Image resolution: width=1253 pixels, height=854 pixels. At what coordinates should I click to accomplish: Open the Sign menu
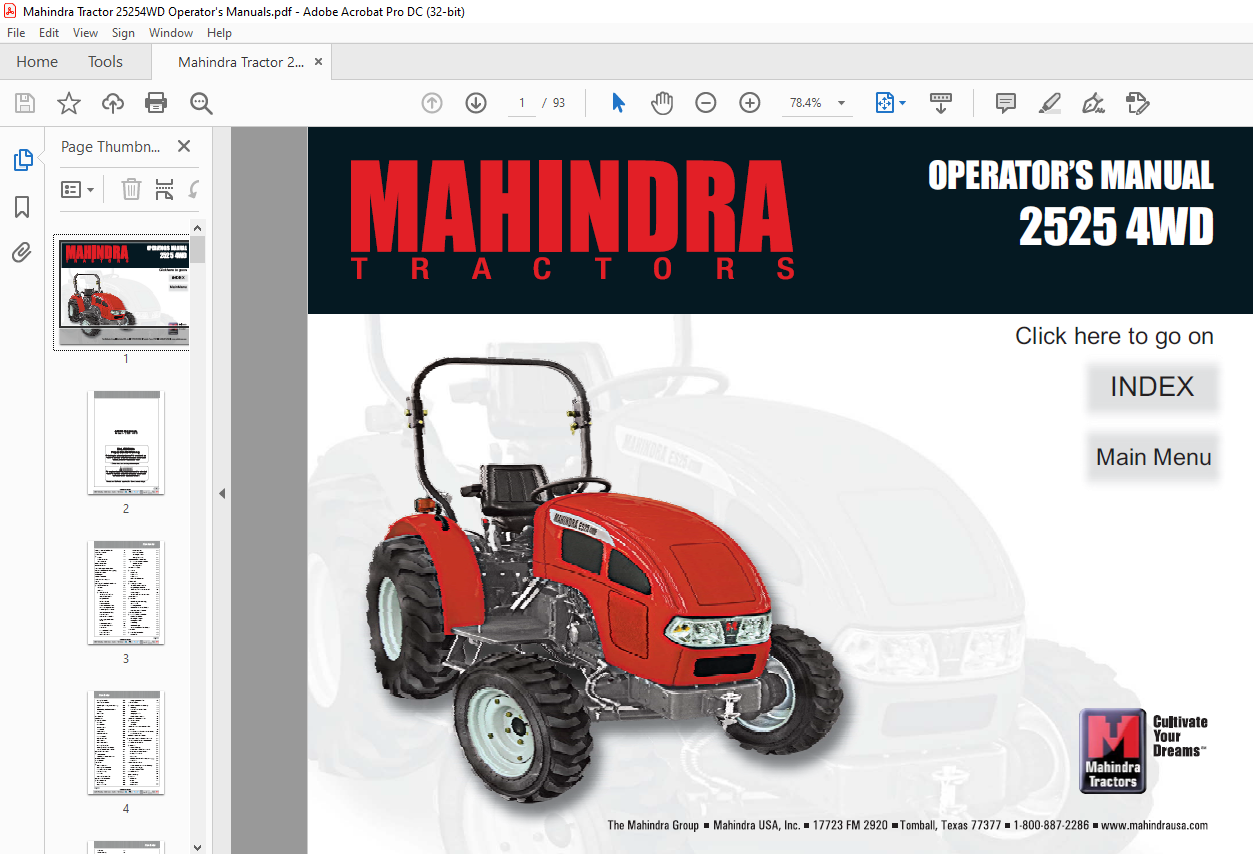pos(123,33)
